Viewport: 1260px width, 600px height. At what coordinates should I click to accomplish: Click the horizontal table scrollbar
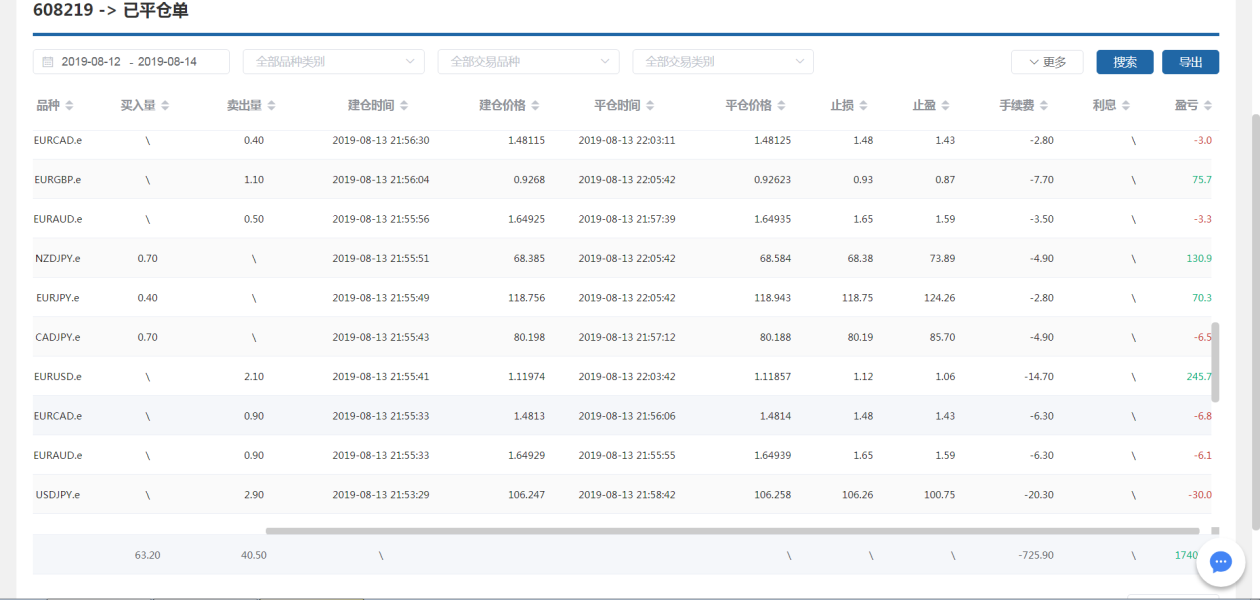731,531
